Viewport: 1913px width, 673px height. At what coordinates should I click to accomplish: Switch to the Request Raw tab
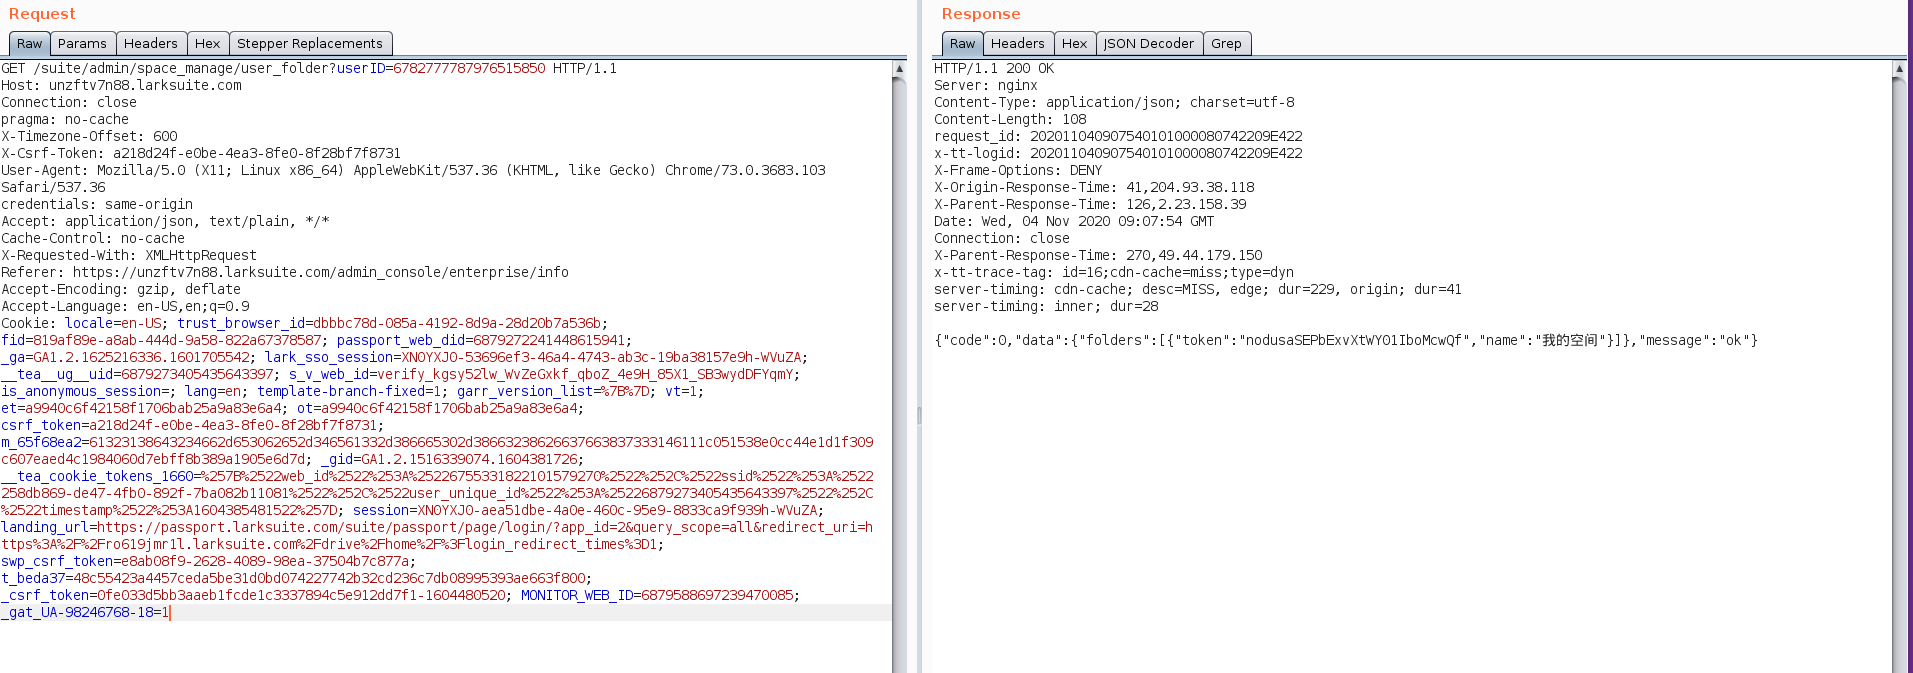[29, 44]
